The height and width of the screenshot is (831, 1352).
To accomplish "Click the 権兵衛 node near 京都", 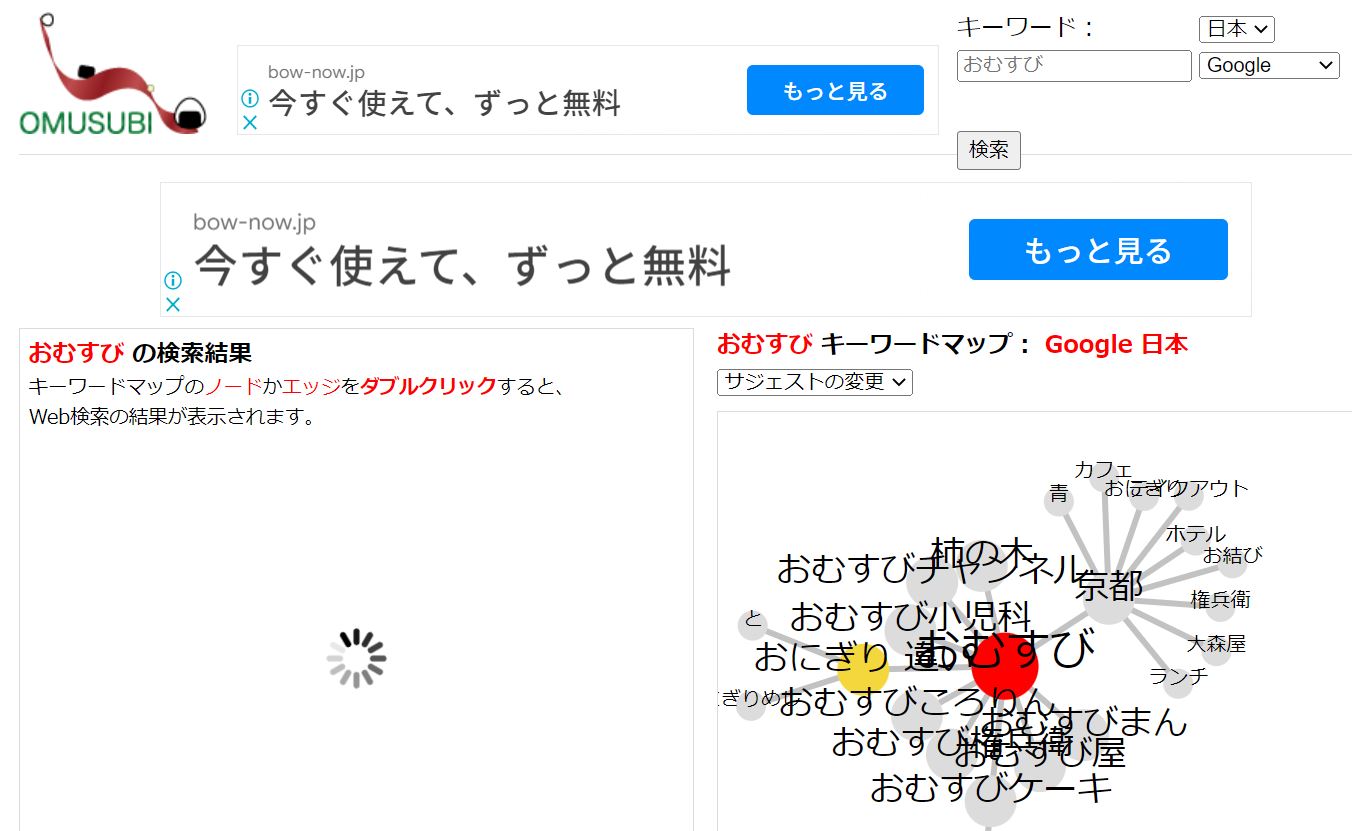I will tap(1220, 600).
